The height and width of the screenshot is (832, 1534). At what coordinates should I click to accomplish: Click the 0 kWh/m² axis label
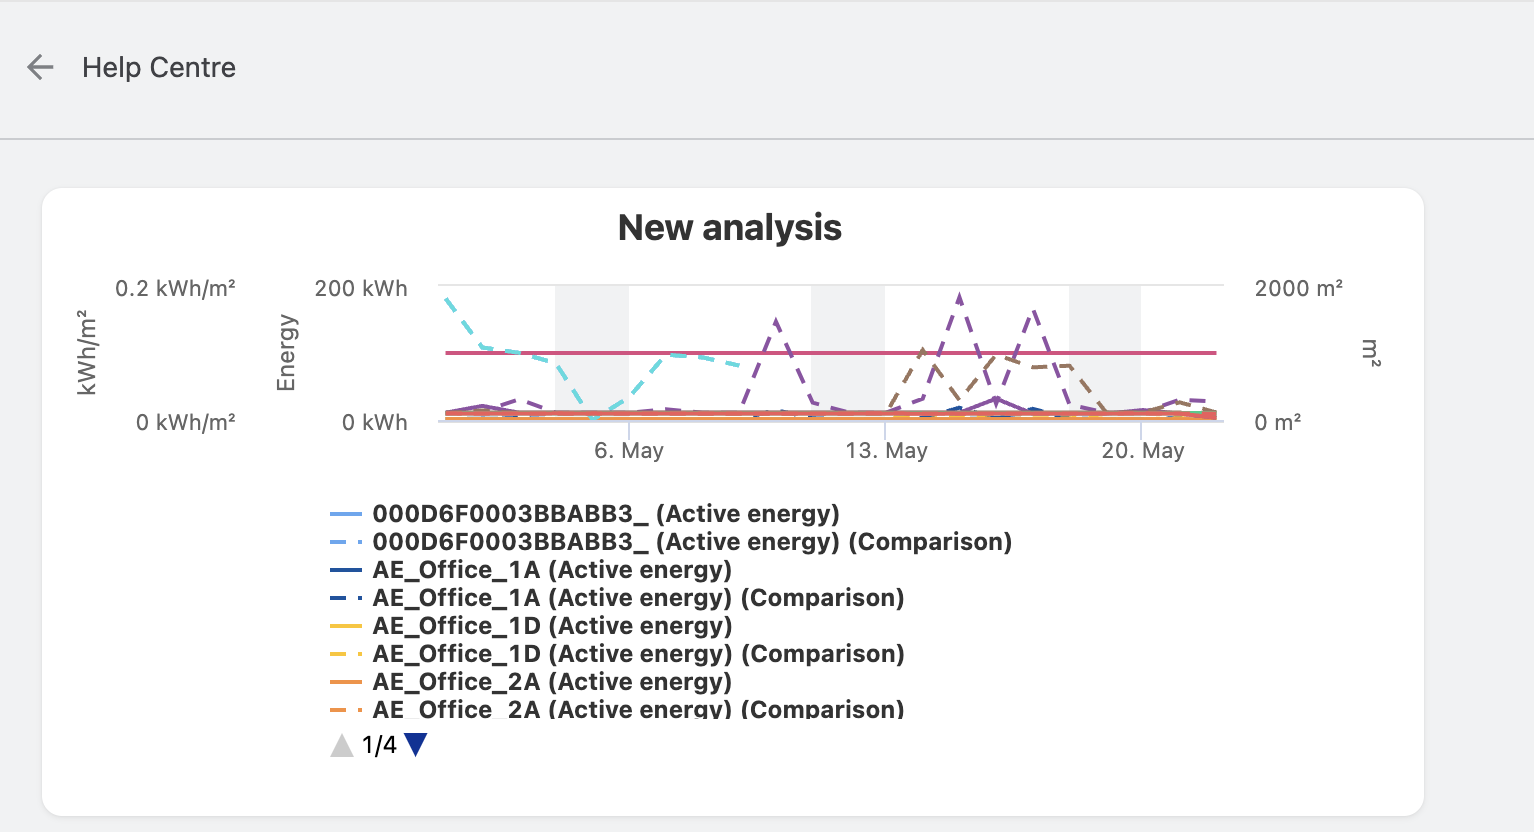click(186, 423)
